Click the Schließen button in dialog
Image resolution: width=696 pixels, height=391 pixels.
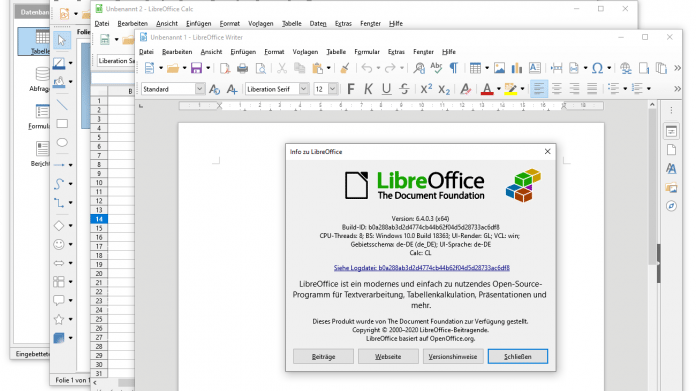[518, 356]
